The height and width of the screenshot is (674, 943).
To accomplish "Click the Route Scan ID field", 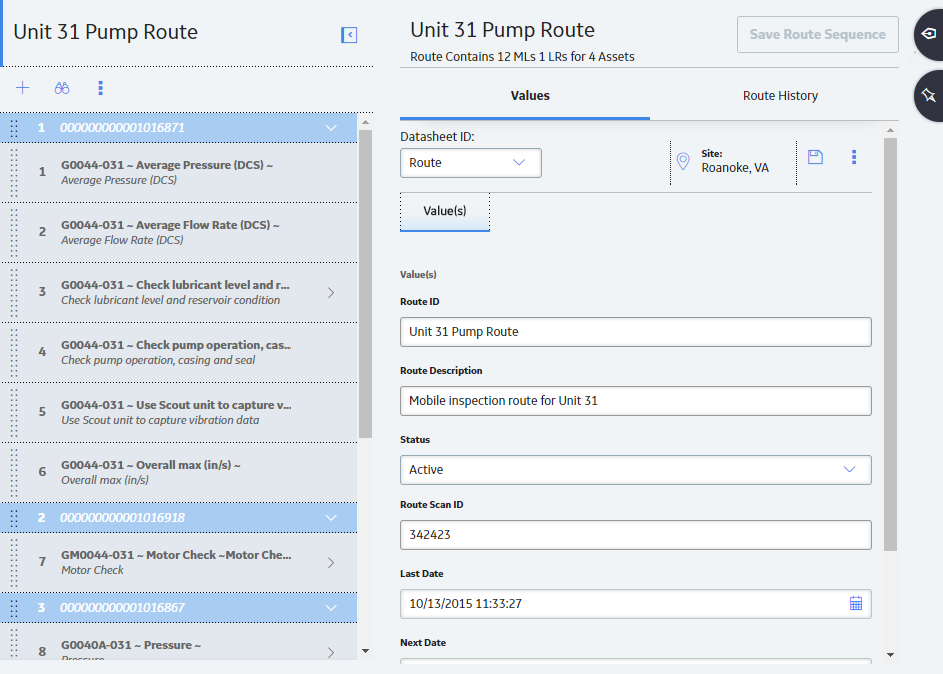I will click(636, 535).
